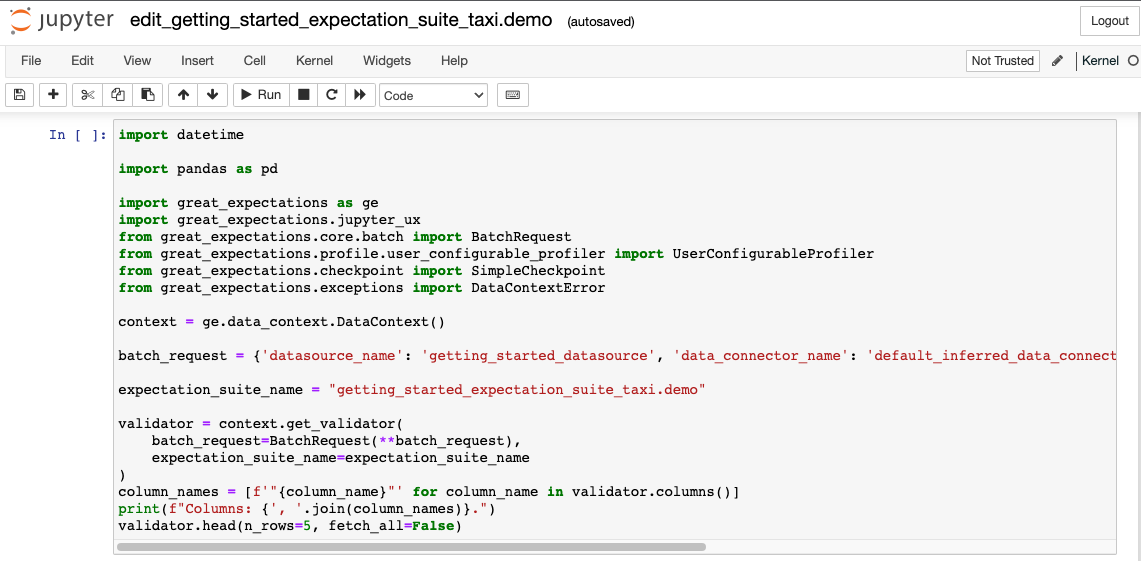Screen dimensions: 1141x561
Task: Open the command palette keyboard icon
Action: click(513, 95)
